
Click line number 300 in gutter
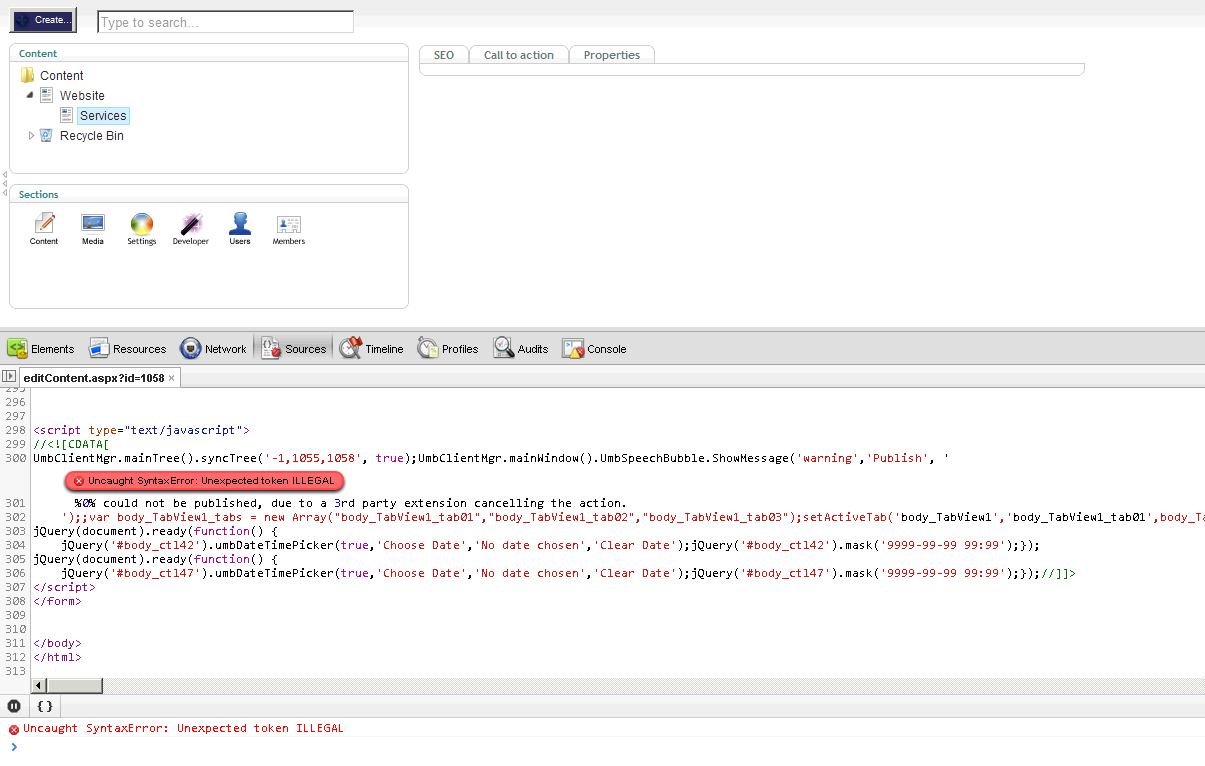[15, 458]
